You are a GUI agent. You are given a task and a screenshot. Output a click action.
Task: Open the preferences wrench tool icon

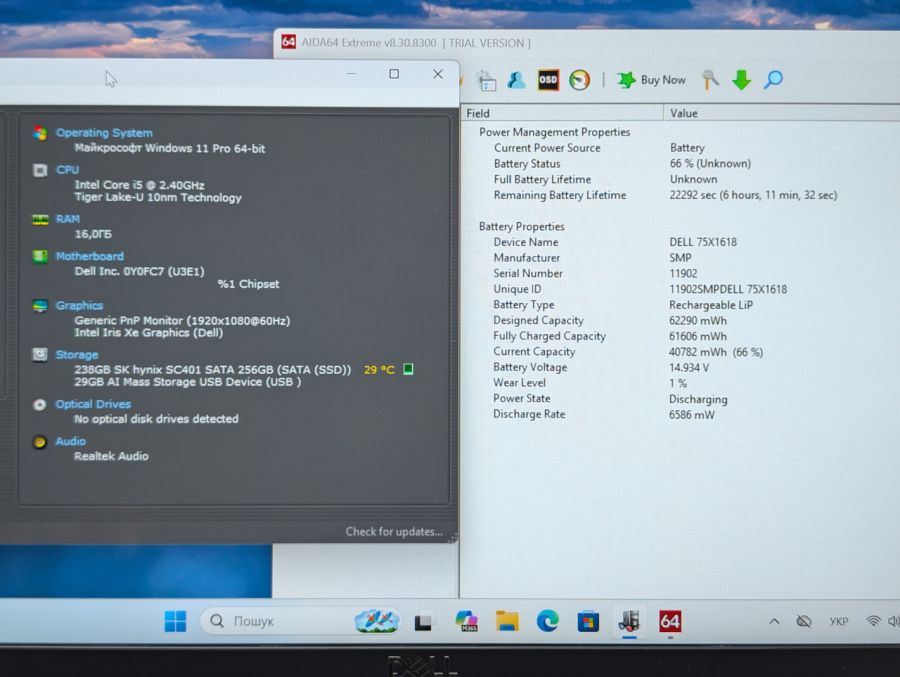point(710,80)
